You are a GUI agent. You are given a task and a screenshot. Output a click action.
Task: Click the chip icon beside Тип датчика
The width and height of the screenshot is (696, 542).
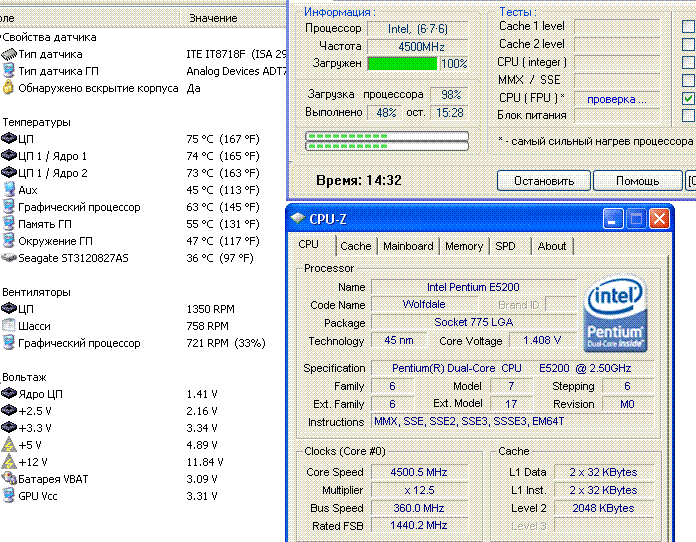click(8, 54)
